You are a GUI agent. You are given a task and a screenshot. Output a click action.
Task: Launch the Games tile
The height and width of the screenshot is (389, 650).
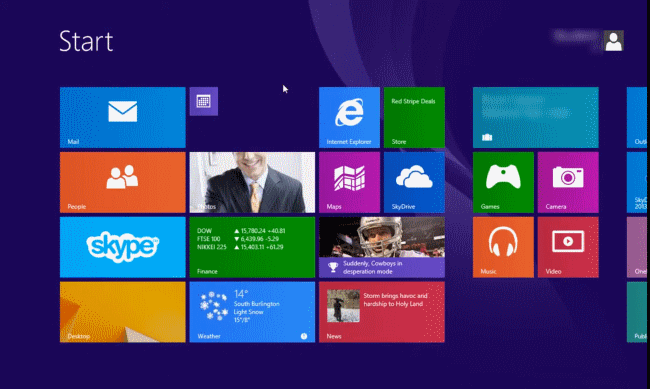pos(503,182)
